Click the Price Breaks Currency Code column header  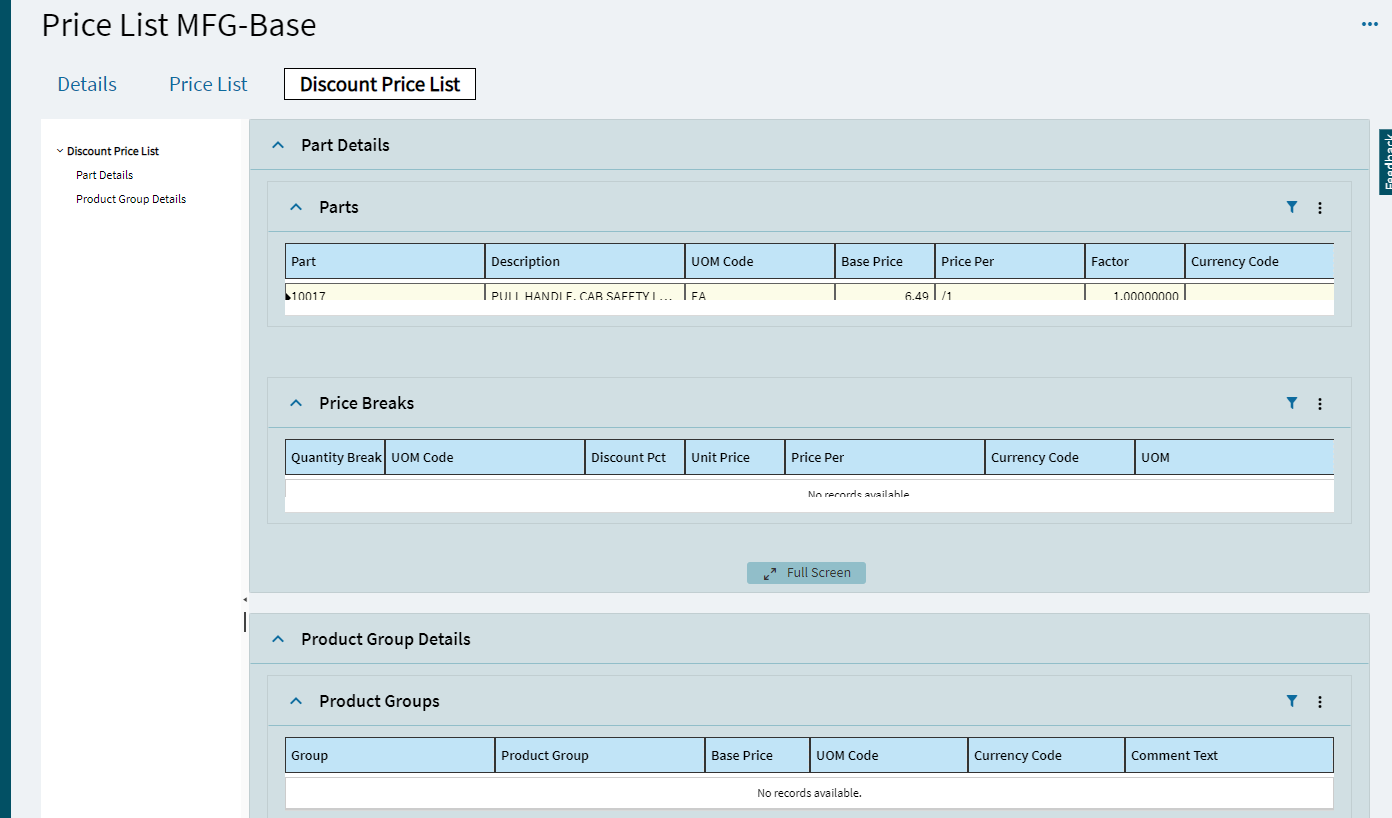[x=1060, y=457]
